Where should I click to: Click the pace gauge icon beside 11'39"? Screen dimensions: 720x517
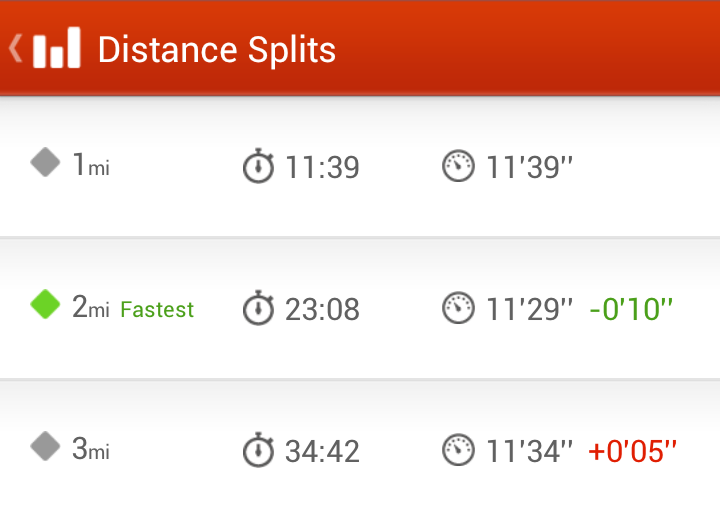[458, 166]
